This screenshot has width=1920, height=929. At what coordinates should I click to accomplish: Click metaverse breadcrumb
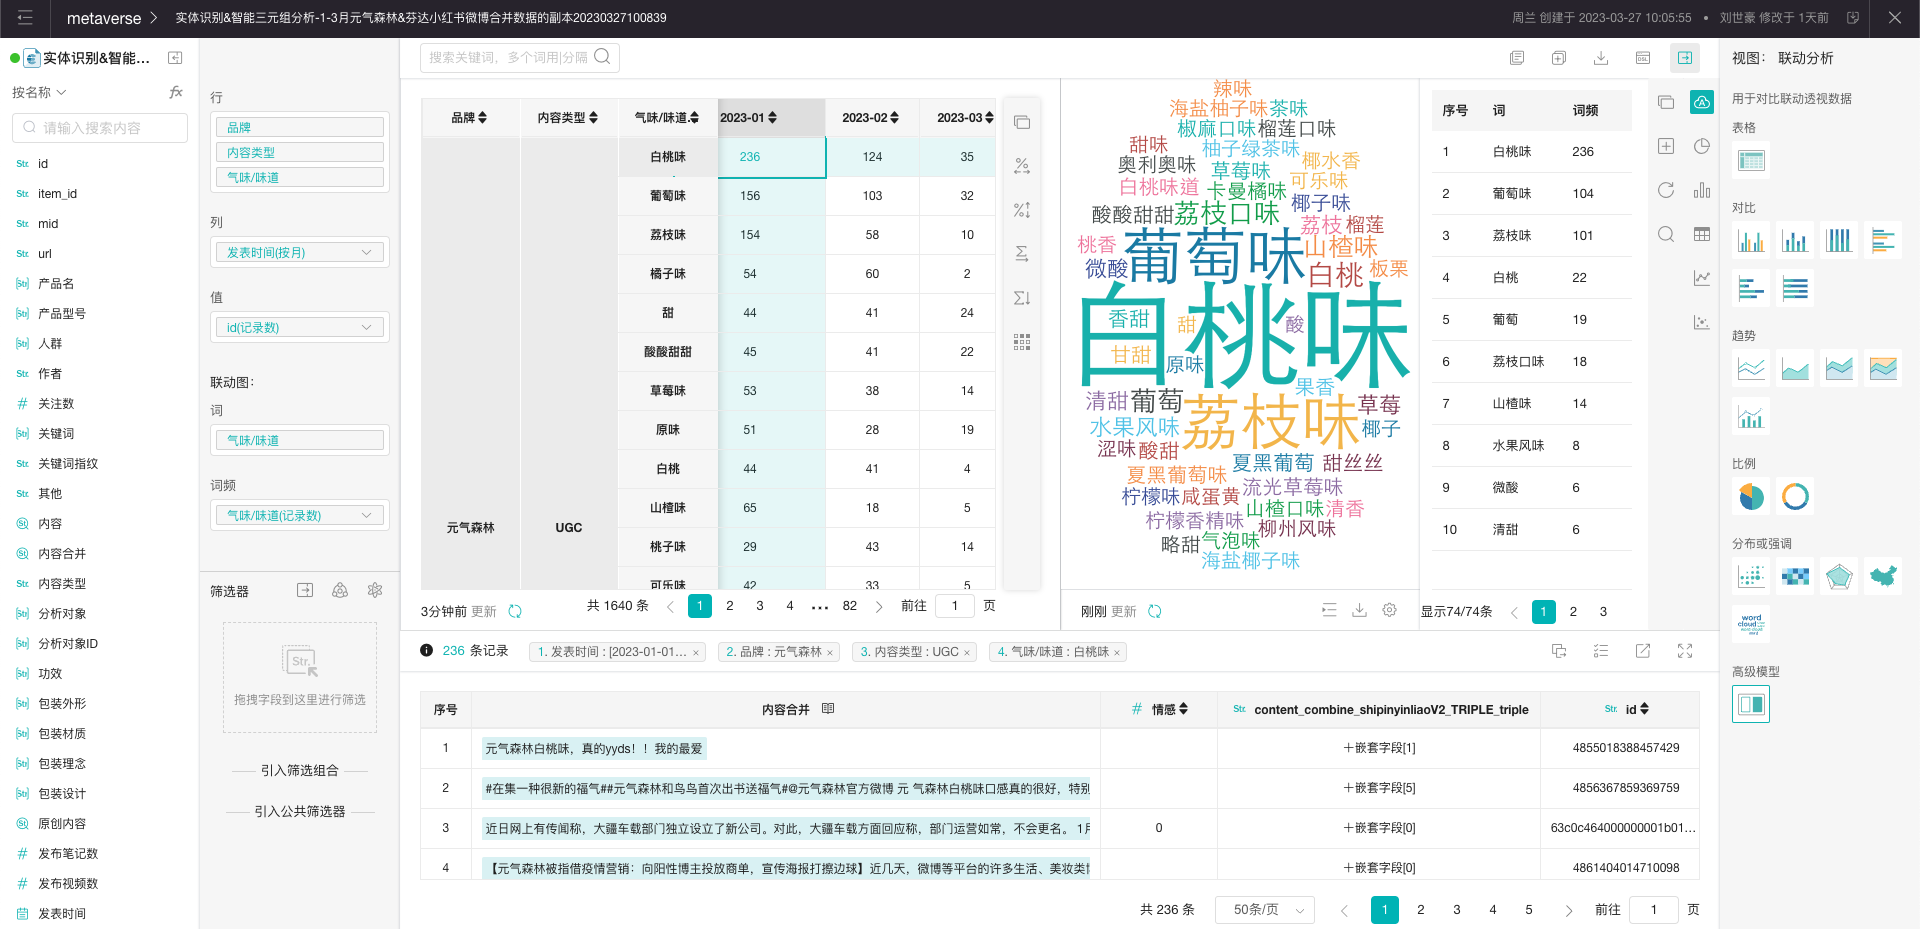coord(104,18)
